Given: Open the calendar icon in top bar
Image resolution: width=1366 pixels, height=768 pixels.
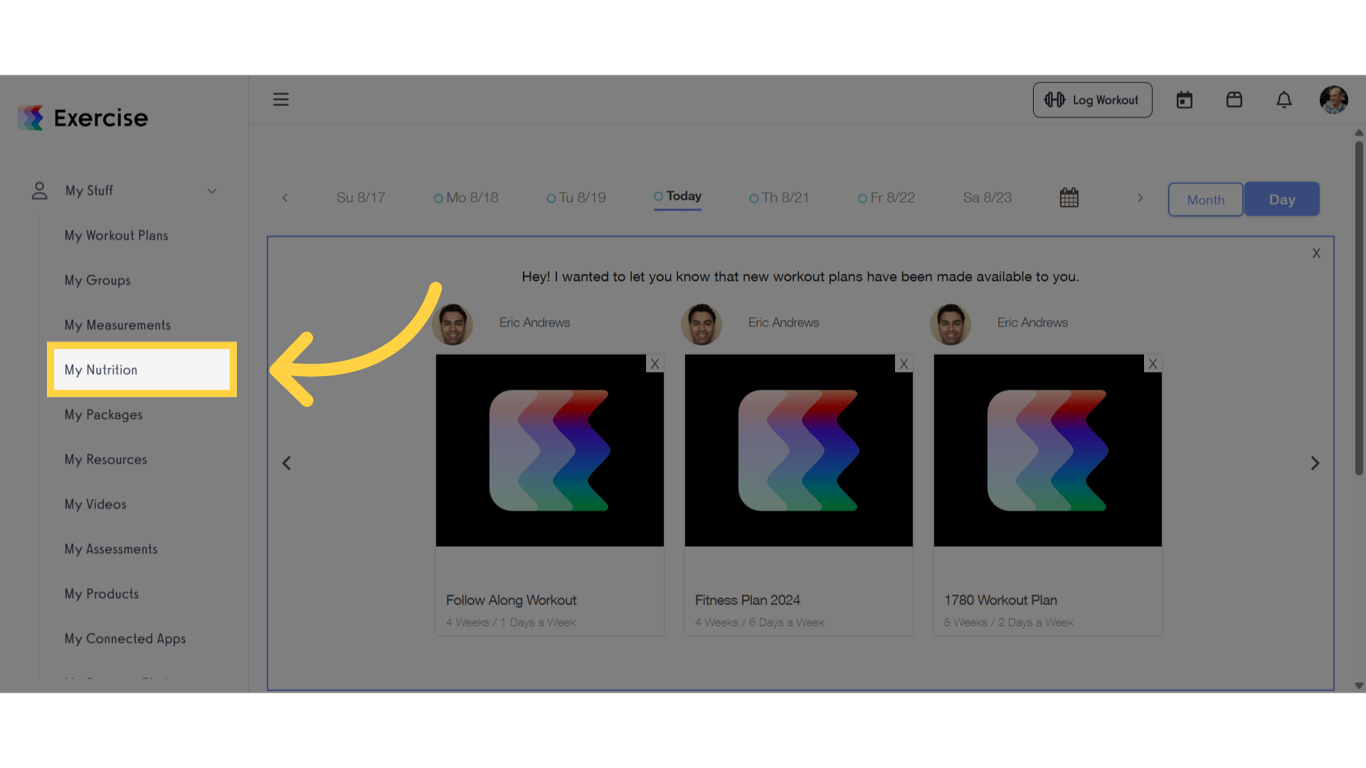Looking at the screenshot, I should click(1184, 100).
